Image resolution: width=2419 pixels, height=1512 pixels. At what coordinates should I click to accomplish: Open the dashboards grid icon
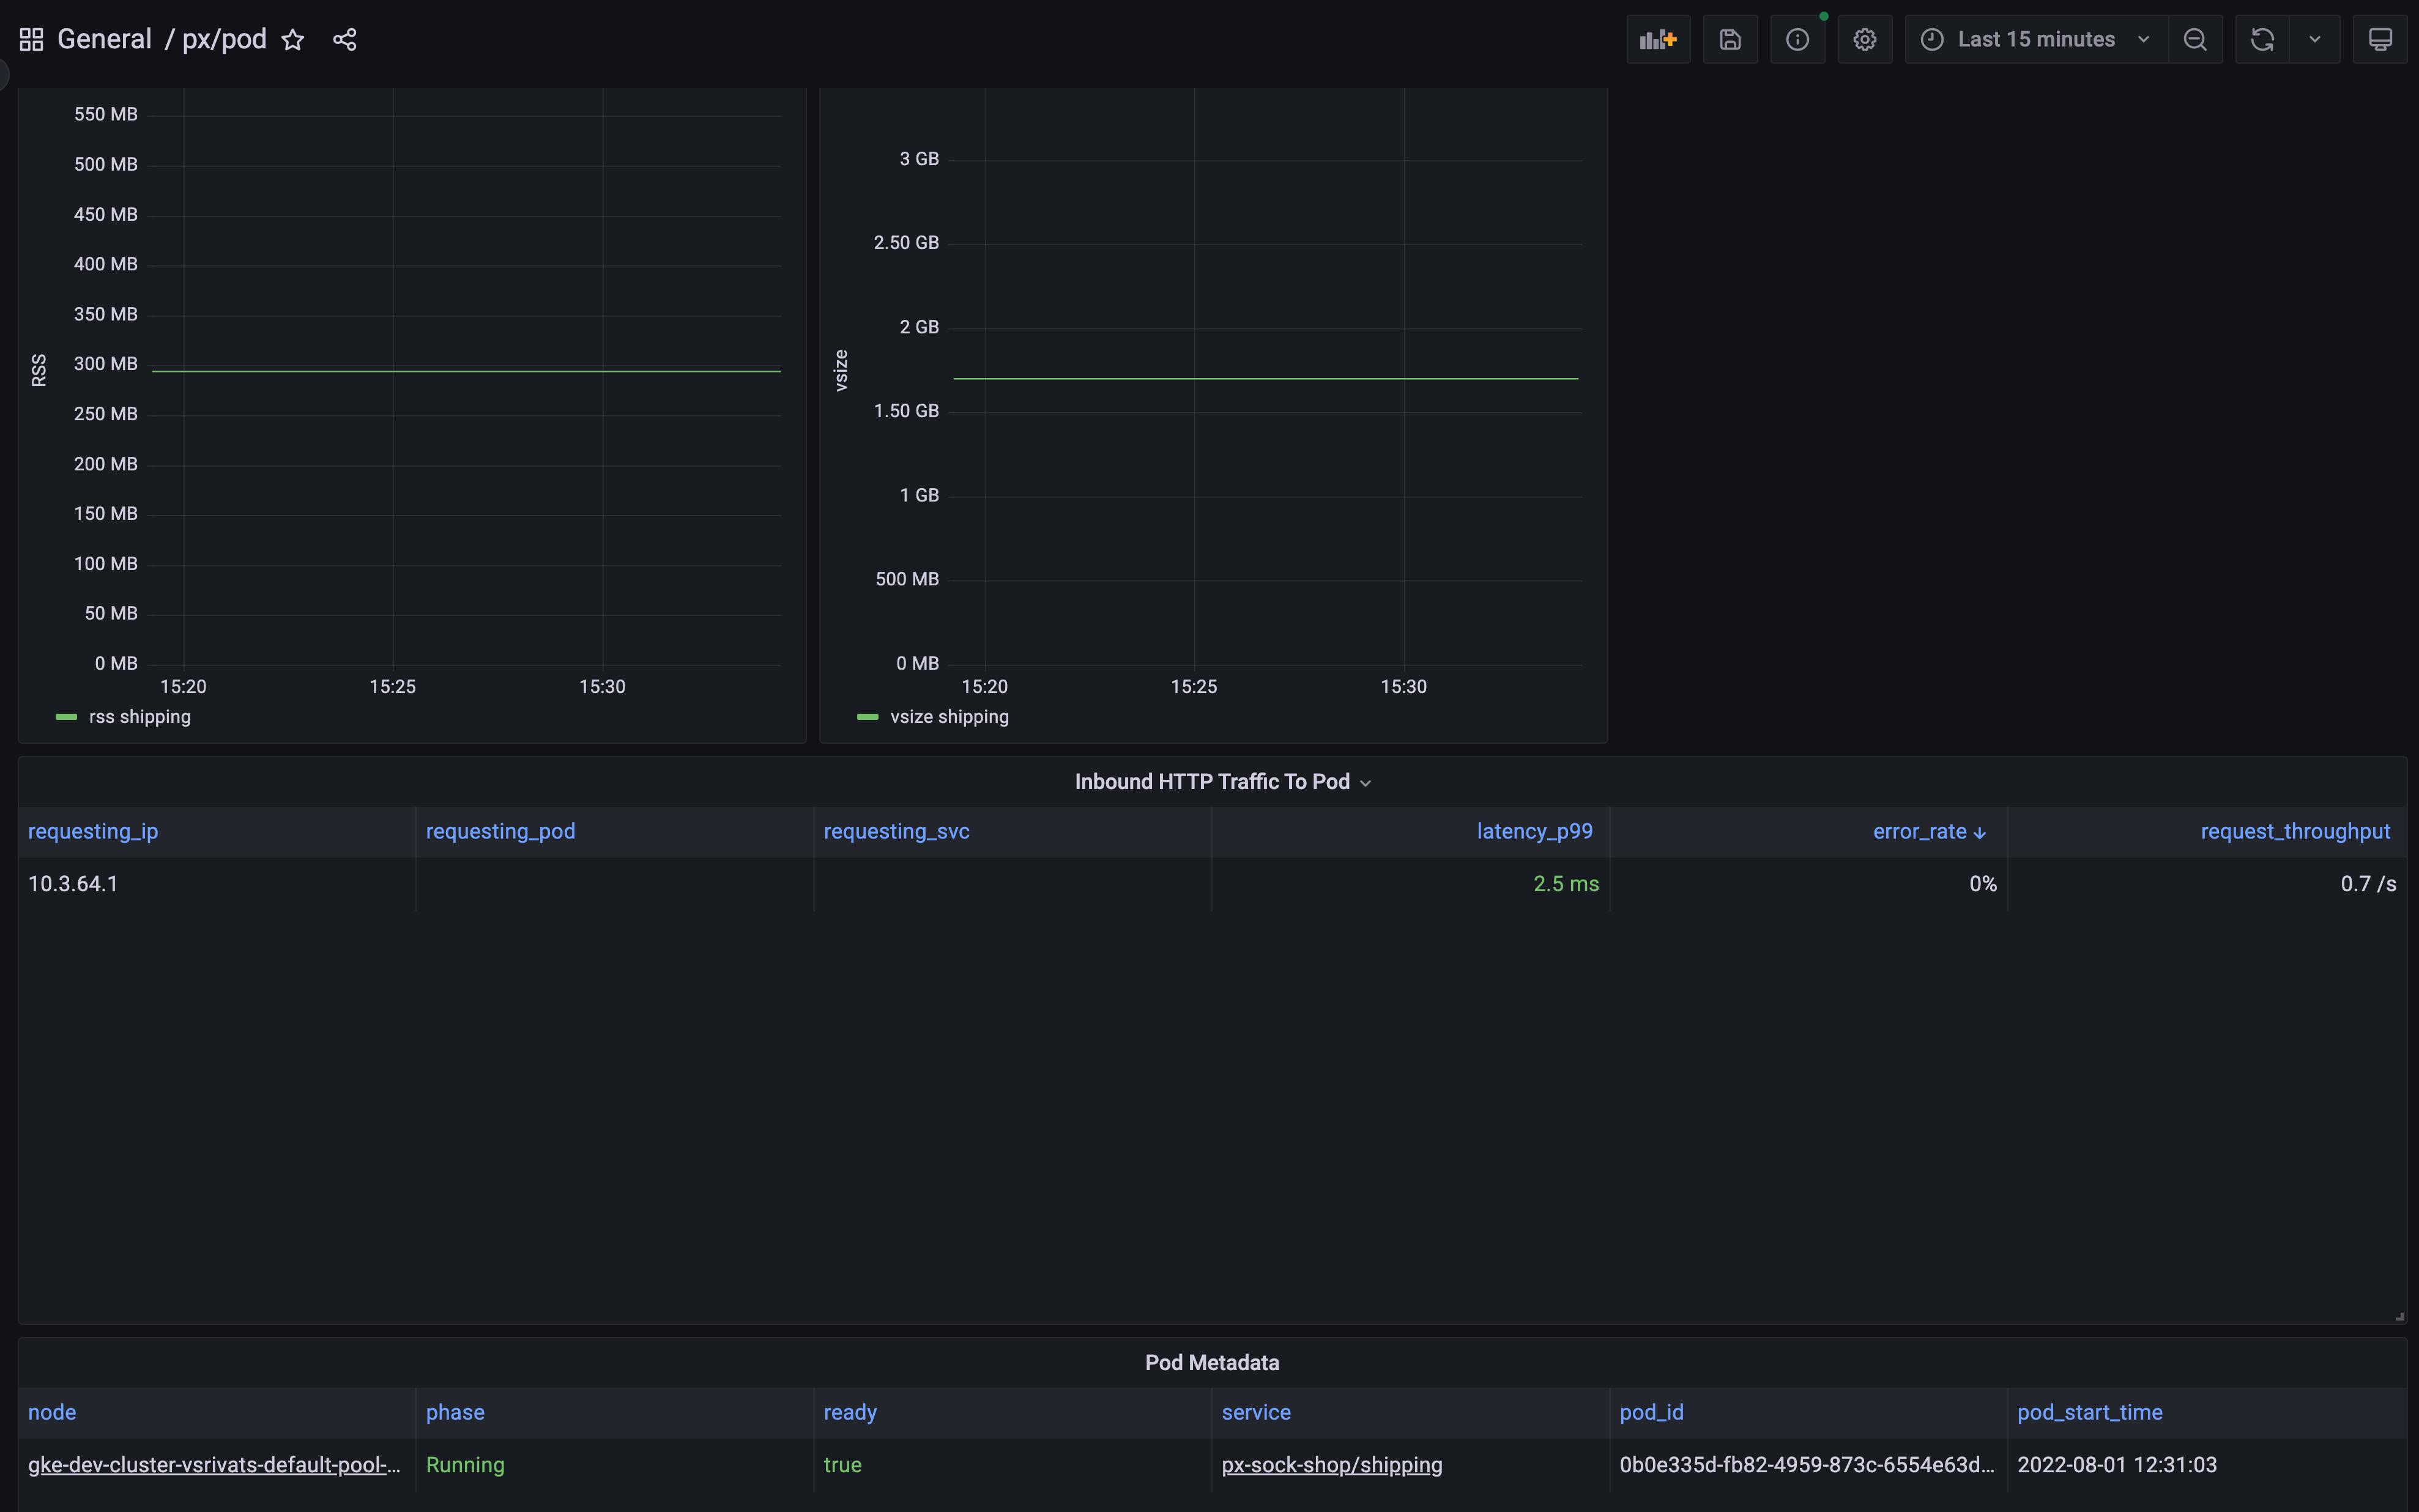[31, 40]
